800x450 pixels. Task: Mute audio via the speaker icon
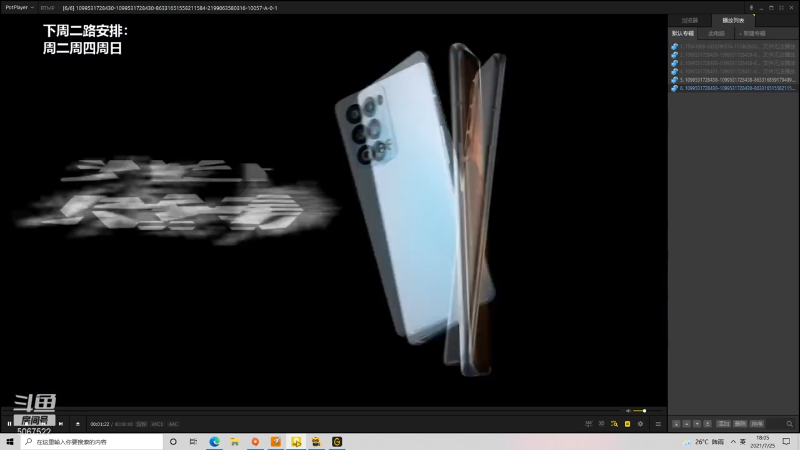click(x=628, y=411)
